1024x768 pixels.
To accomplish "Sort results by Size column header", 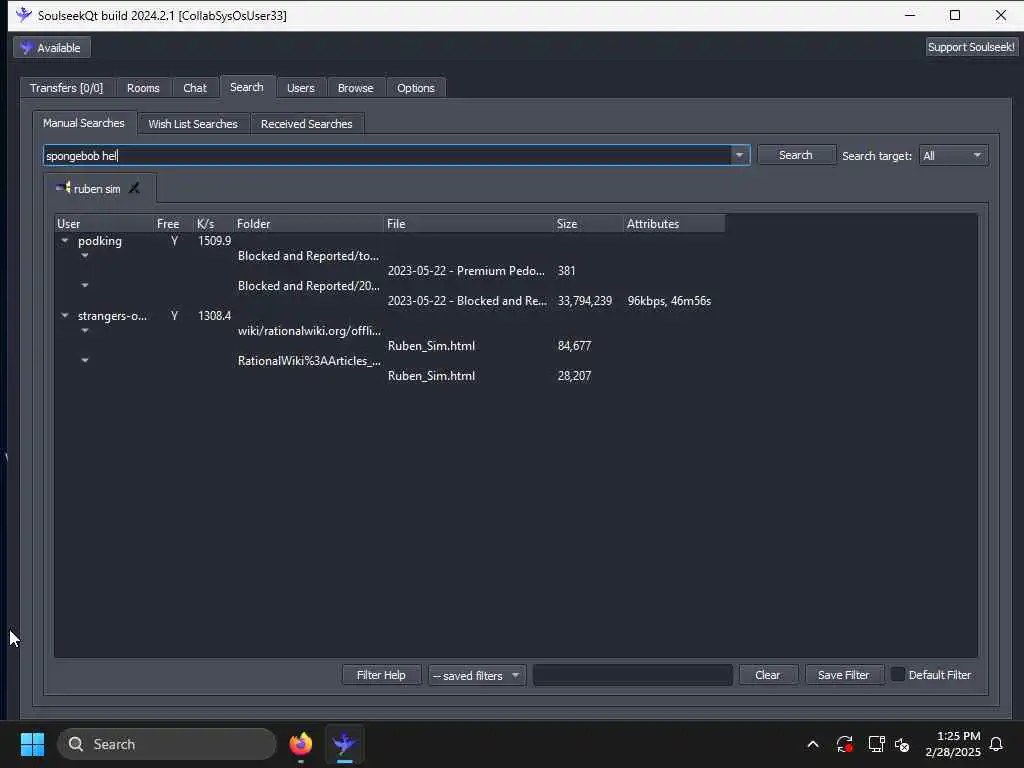I will pos(588,223).
